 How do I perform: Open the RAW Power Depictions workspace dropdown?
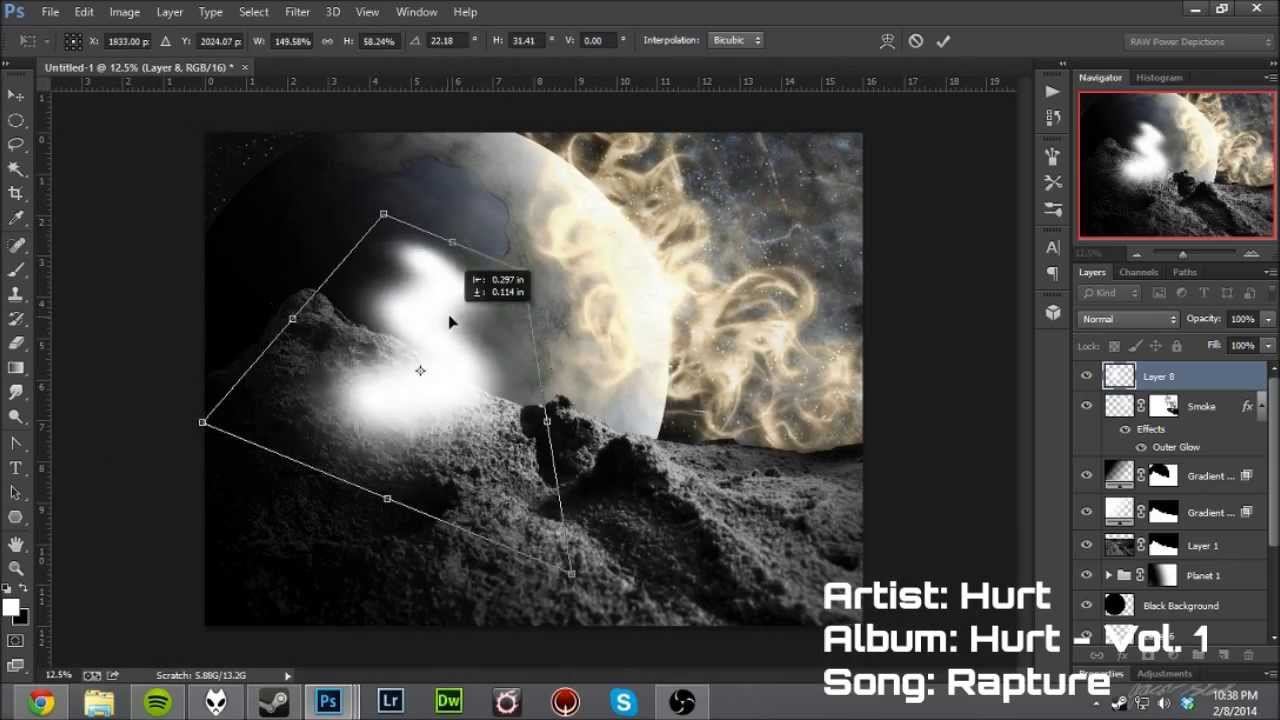1199,42
